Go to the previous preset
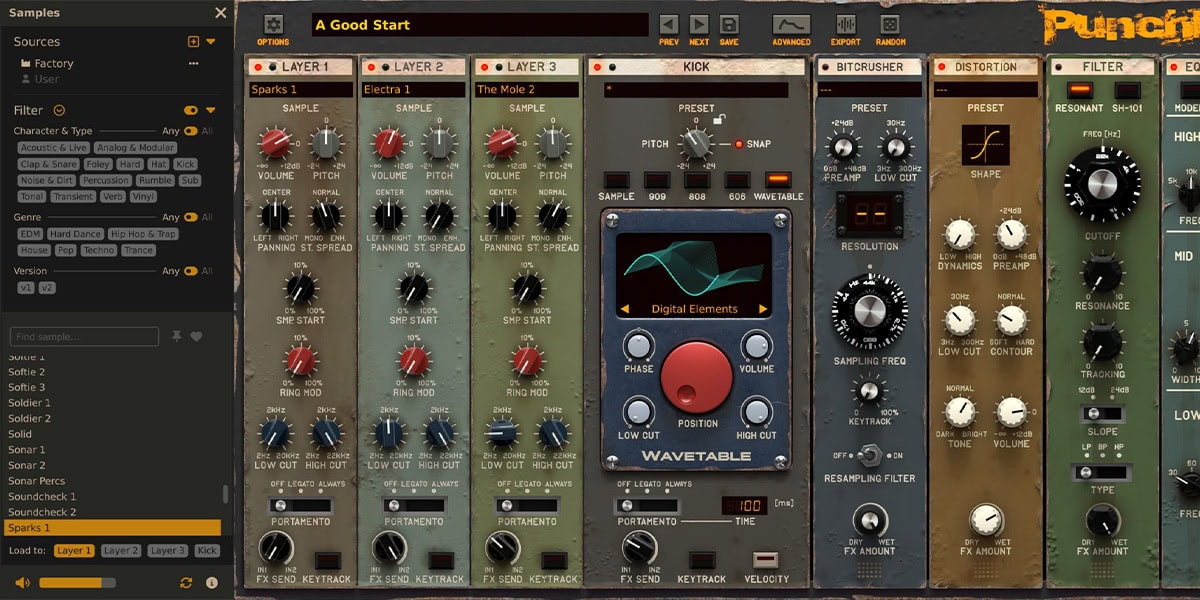This screenshot has height=600, width=1200. pos(668,25)
